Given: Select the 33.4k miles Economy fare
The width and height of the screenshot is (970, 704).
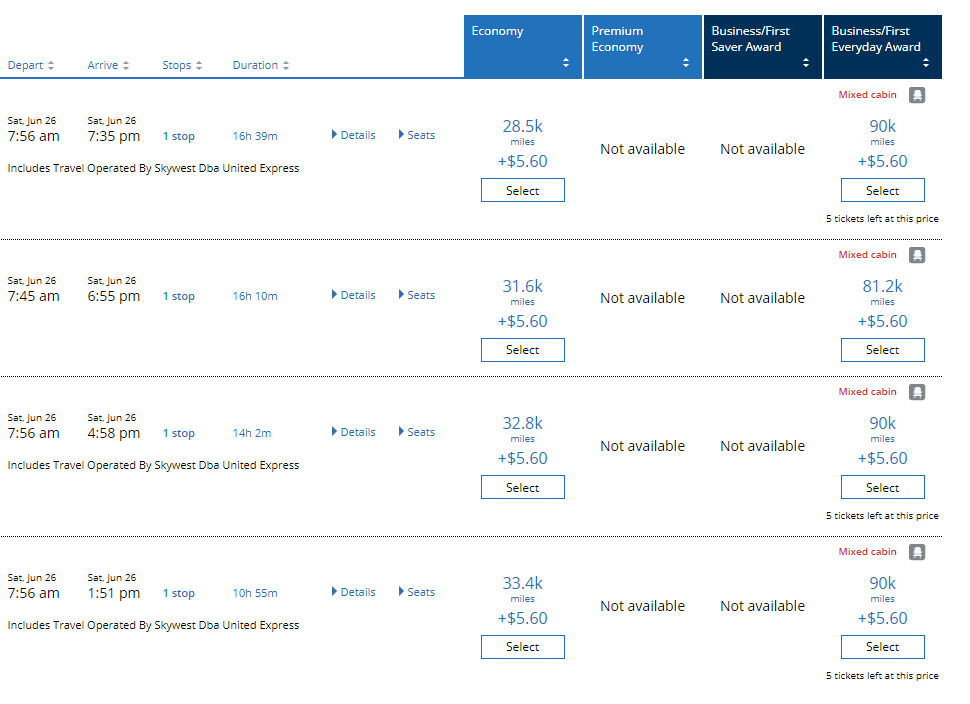Looking at the screenshot, I should point(523,647).
